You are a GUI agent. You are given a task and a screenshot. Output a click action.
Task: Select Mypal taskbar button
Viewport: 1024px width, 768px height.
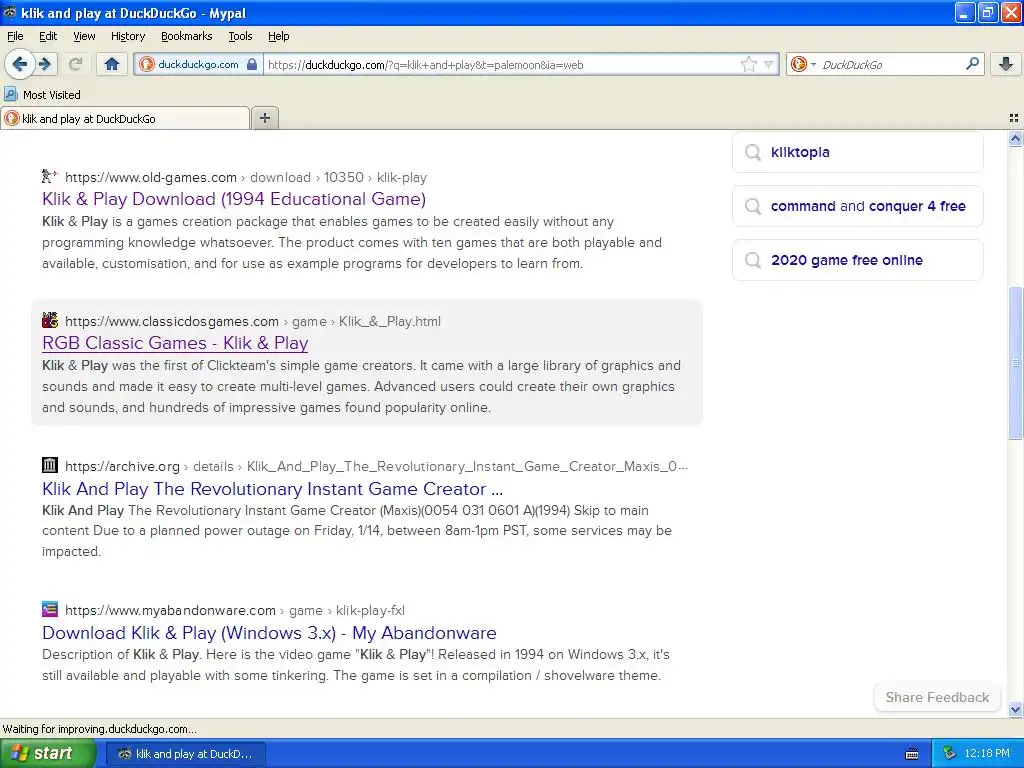186,754
